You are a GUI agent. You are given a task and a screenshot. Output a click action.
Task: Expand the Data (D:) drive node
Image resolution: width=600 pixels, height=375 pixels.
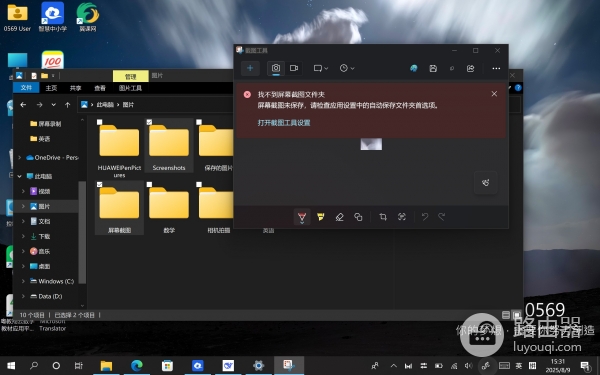23,296
